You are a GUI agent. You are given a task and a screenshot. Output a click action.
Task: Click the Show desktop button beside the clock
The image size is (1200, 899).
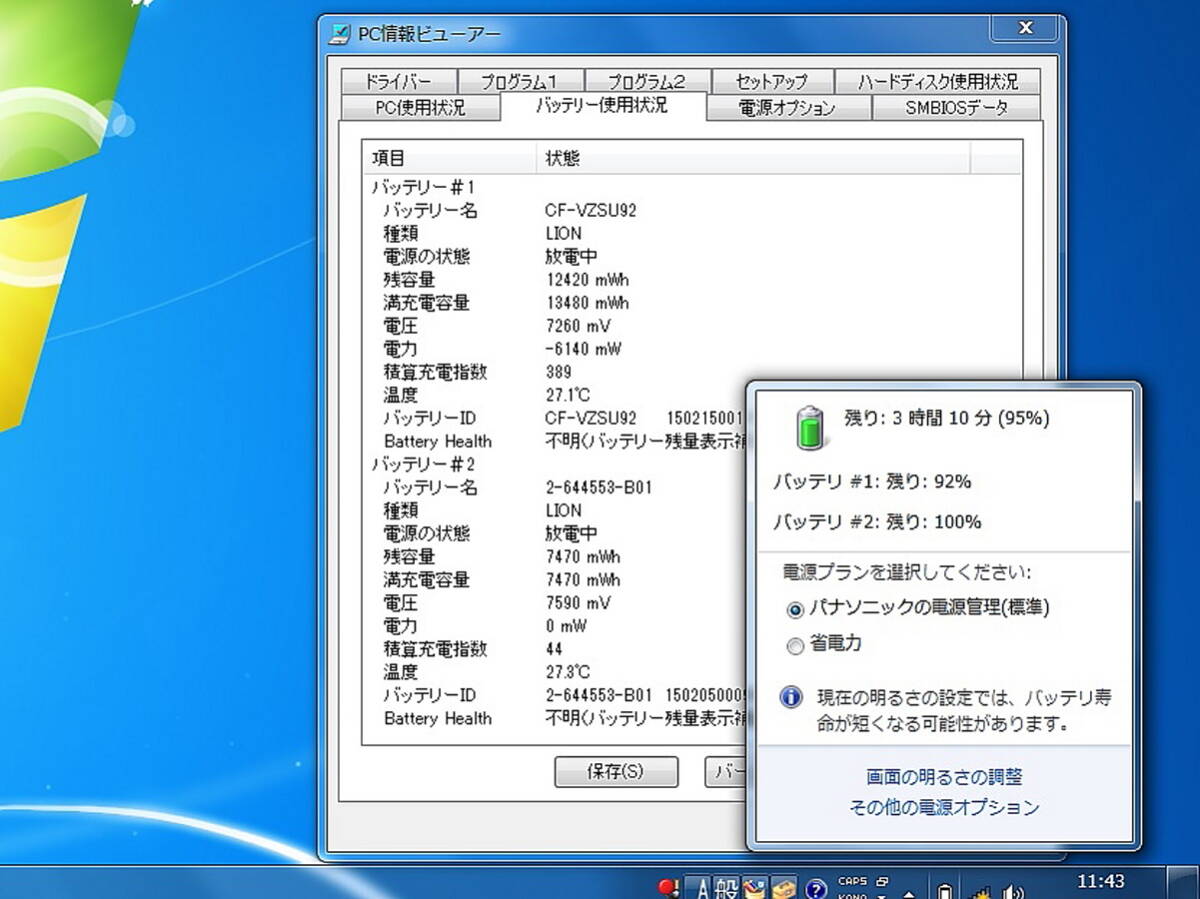click(1182, 883)
